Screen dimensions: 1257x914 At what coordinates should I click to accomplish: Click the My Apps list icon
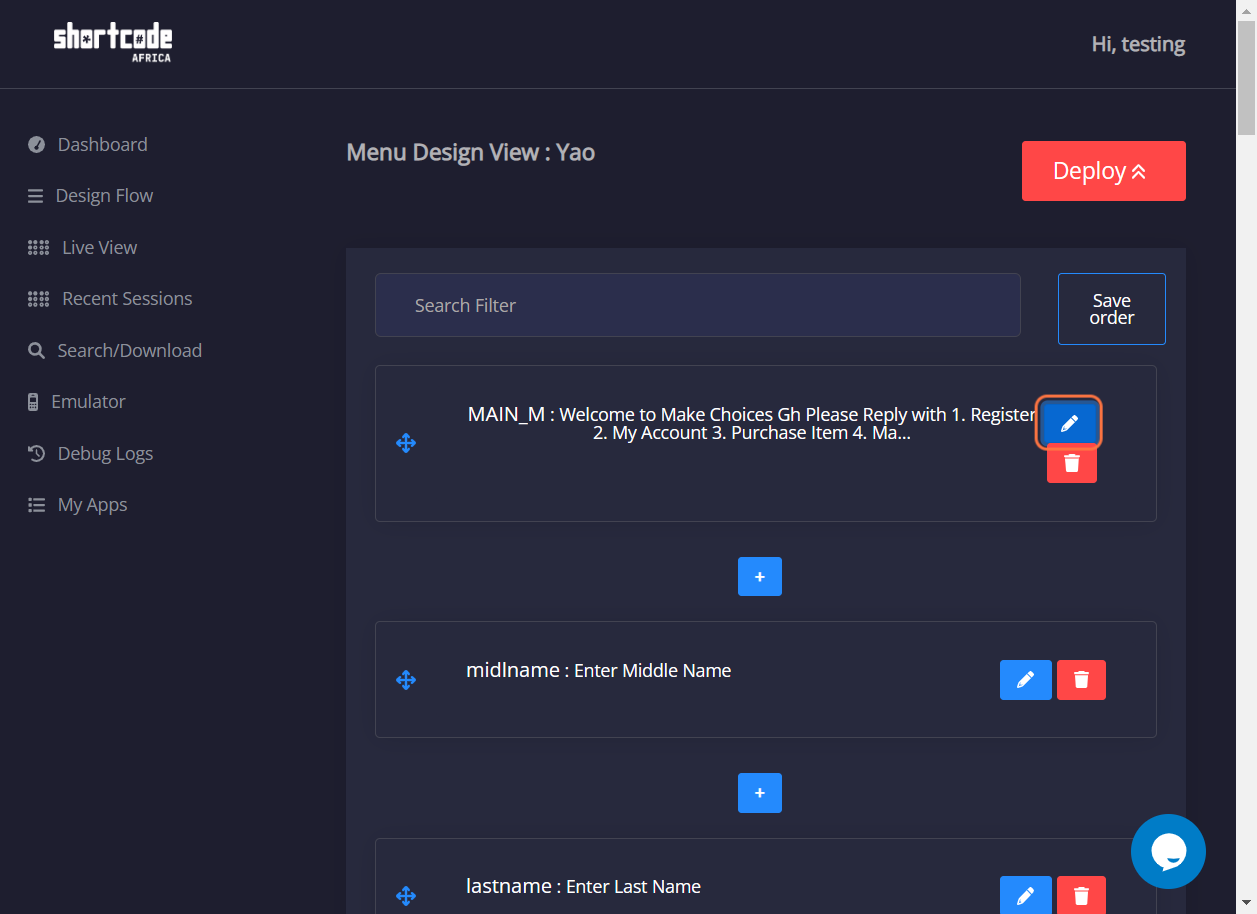36,505
